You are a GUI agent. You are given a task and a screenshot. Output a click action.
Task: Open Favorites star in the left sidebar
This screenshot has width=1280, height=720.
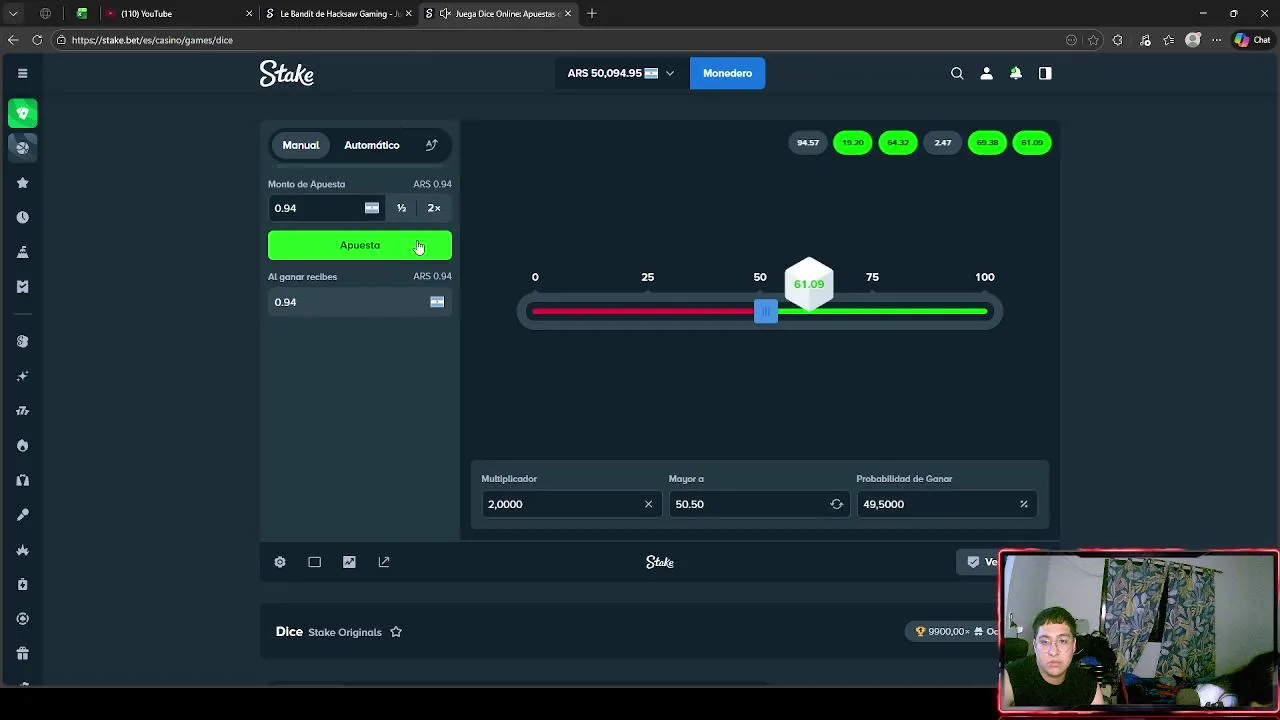pos(22,183)
